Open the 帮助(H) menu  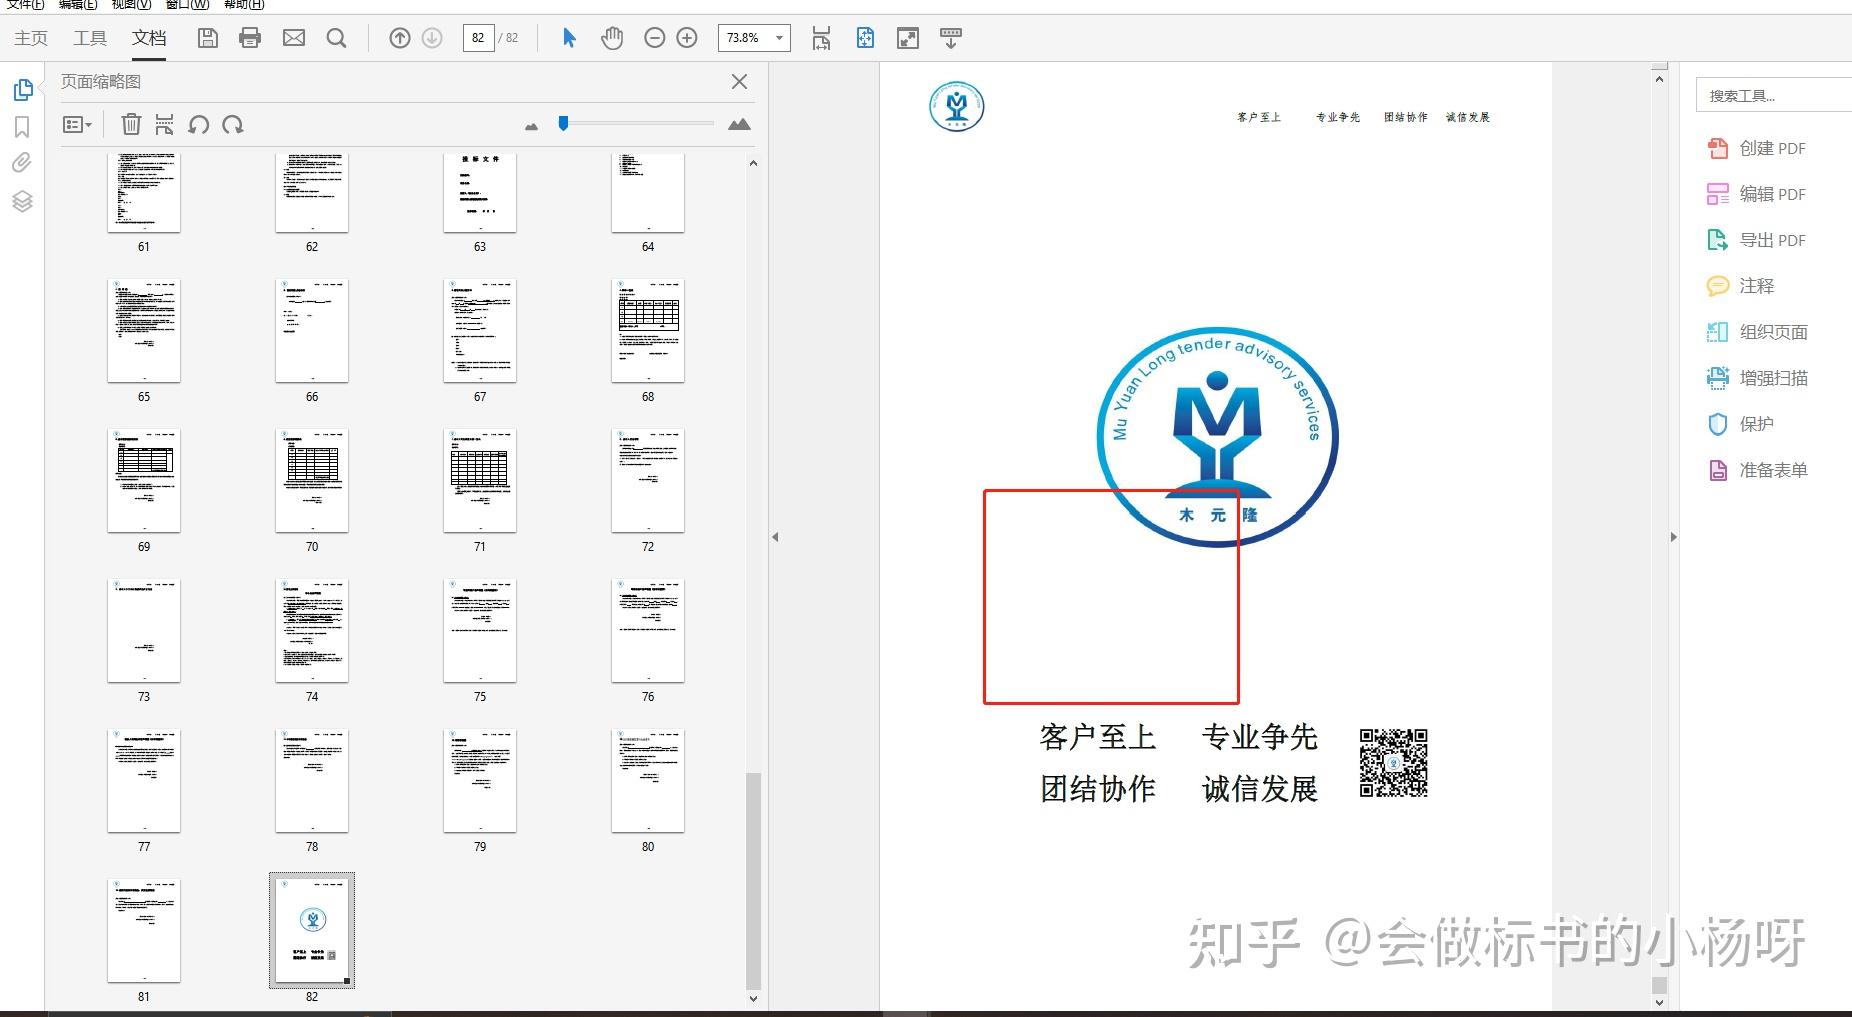pyautogui.click(x=244, y=5)
